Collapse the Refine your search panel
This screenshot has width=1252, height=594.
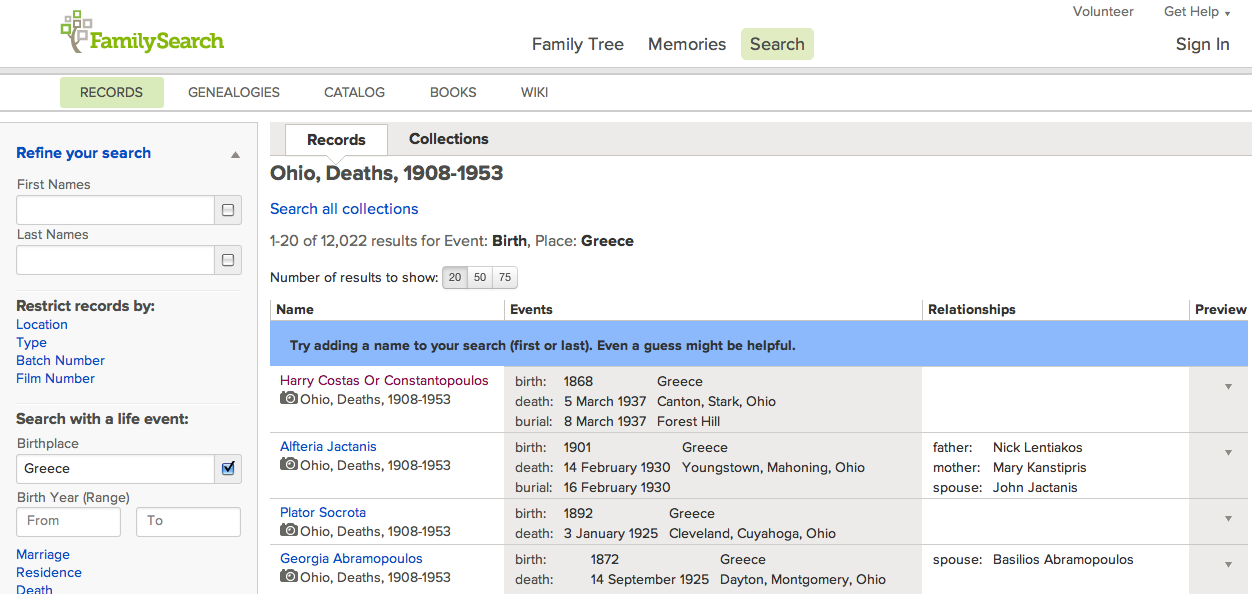(235, 155)
